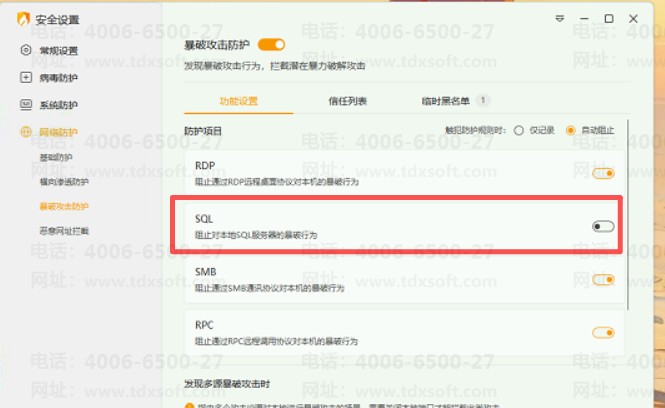Click the Huorong flame logo icon
This screenshot has width=665, height=408.
point(23,19)
